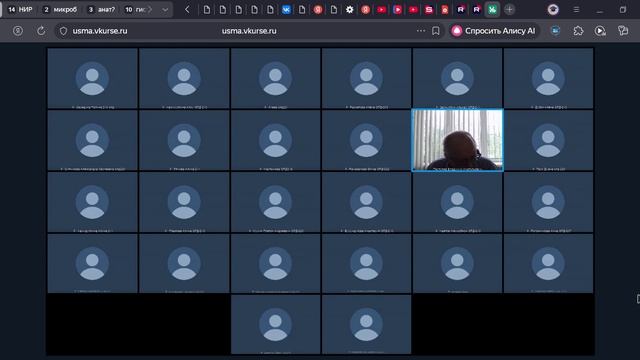Open the "3 анат?" tab group
Viewport: 640px width, 360px height.
[102, 9]
